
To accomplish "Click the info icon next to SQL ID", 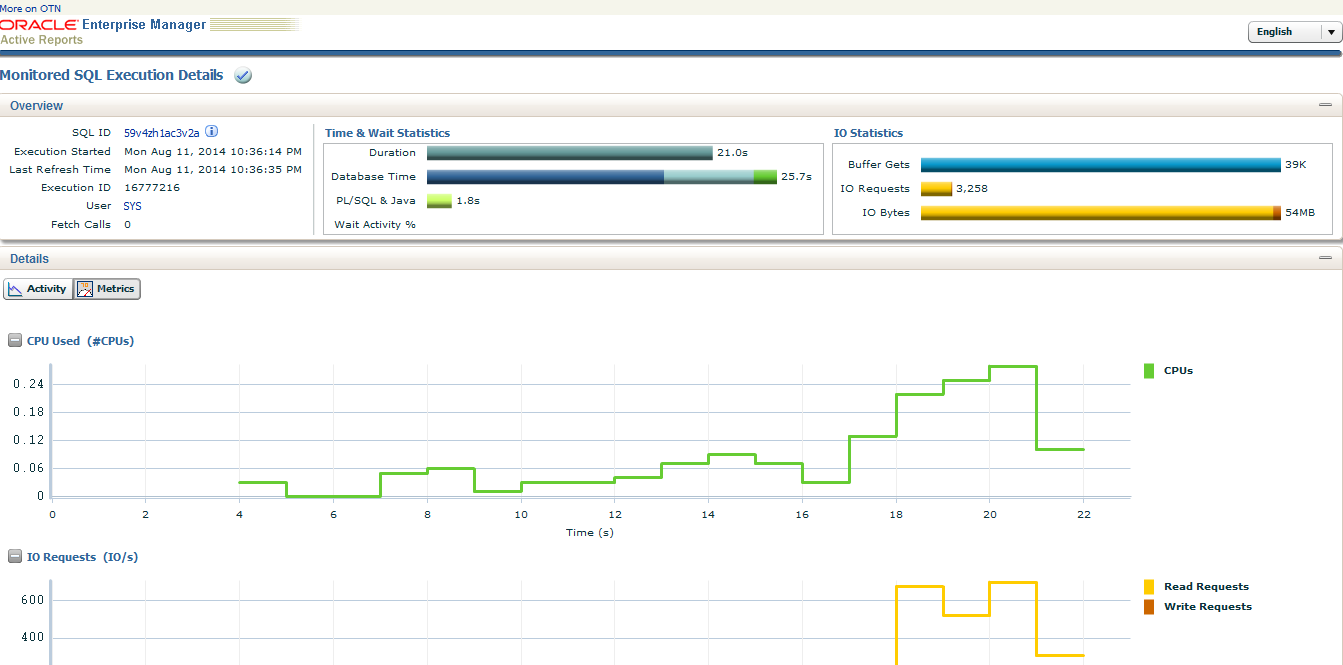I will click(x=210, y=132).
